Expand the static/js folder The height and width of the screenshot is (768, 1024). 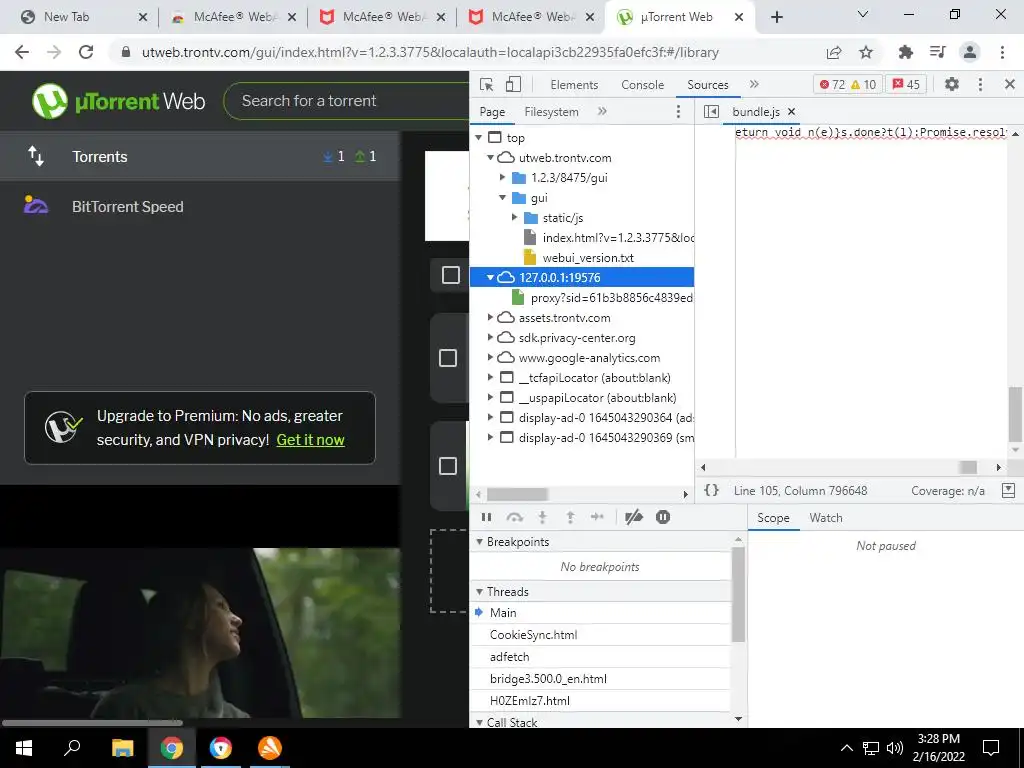(x=515, y=217)
